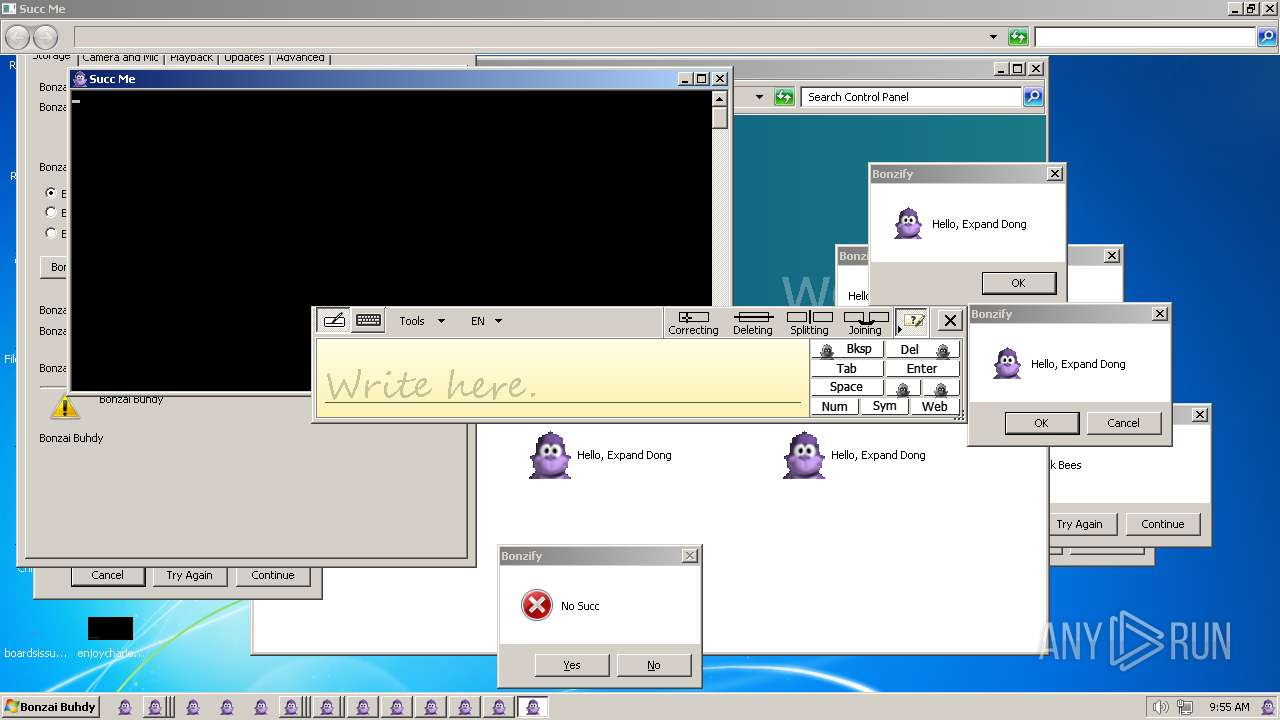Click the Succ Me title bar Bonzi icon
This screenshot has width=1280, height=720.
pyautogui.click(x=80, y=79)
